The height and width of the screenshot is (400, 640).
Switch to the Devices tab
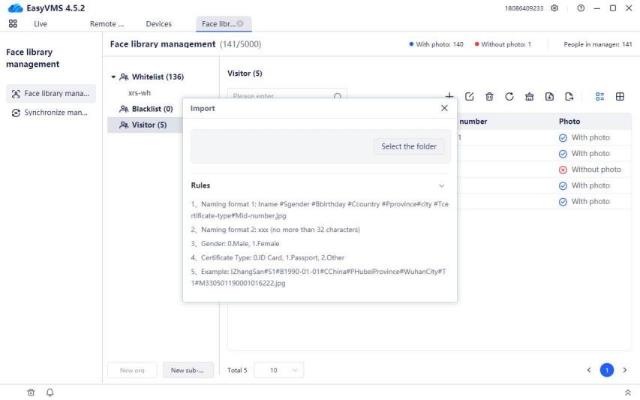point(158,23)
